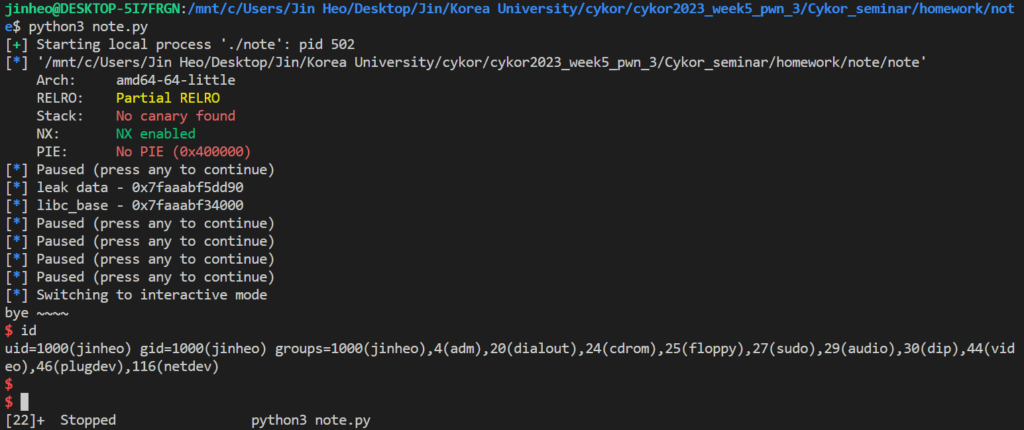Viewport: 1024px width, 430px height.
Task: Click the 'bye ~~~~' output line
Action: point(36,312)
